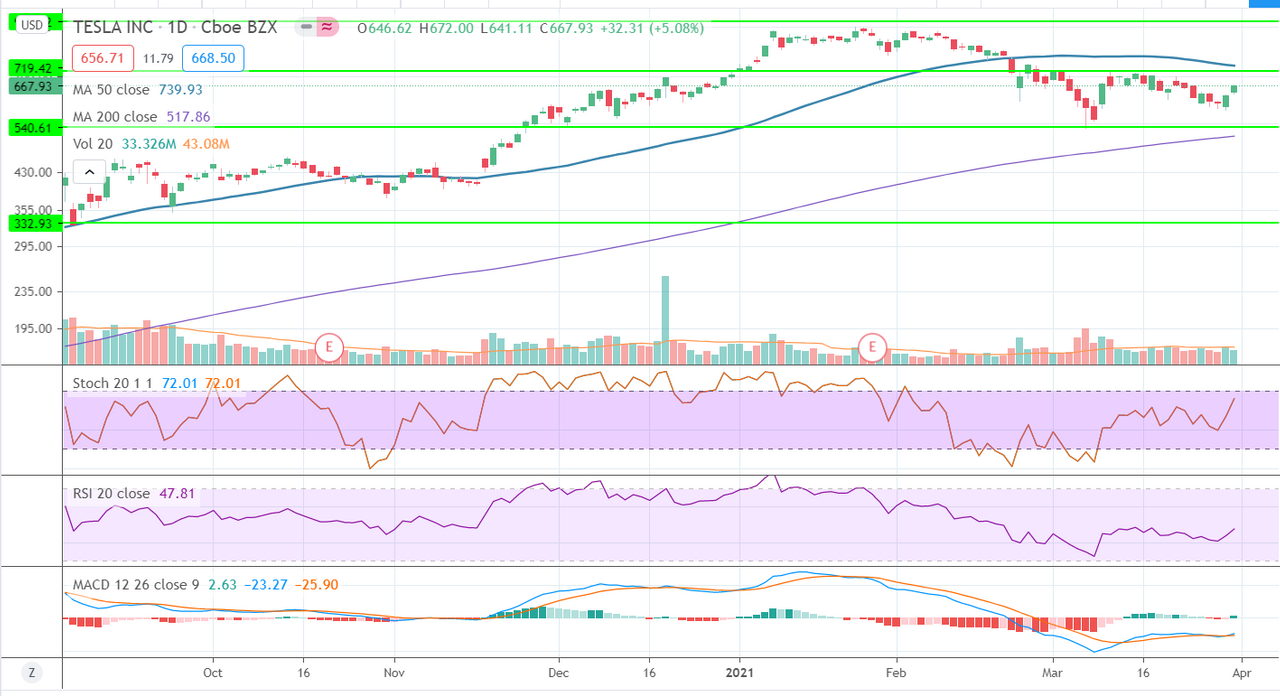The image size is (1280, 696).
Task: Click the sell price 656.71 button
Action: point(102,59)
